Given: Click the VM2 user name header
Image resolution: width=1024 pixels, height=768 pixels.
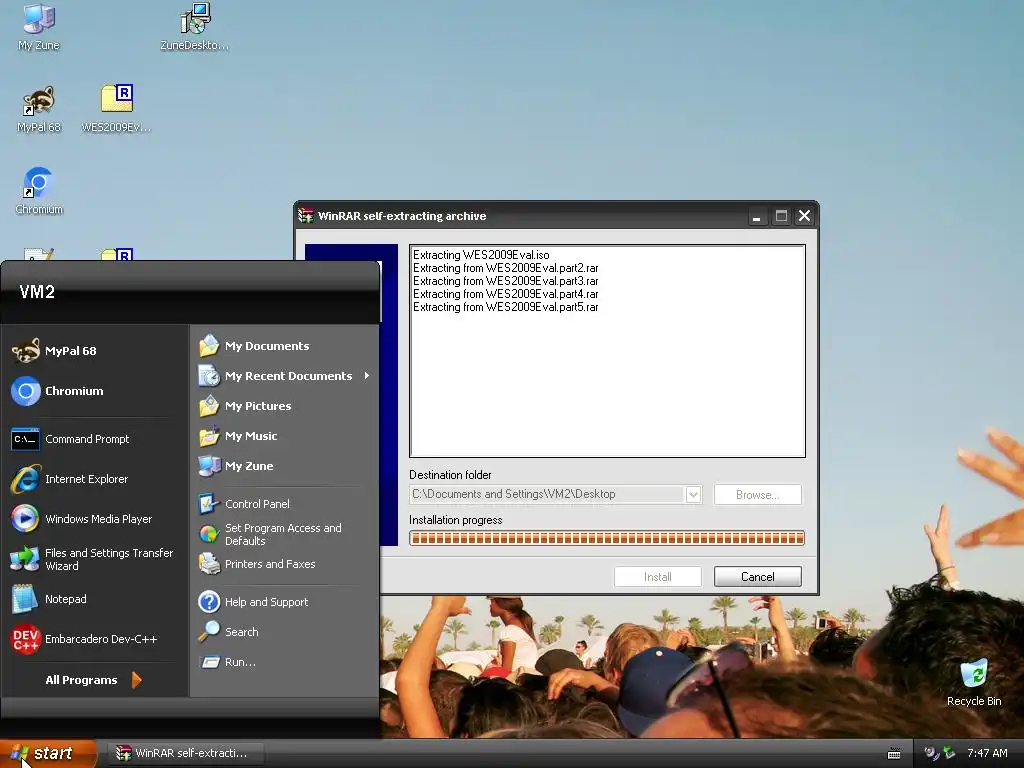Looking at the screenshot, I should tap(37, 292).
